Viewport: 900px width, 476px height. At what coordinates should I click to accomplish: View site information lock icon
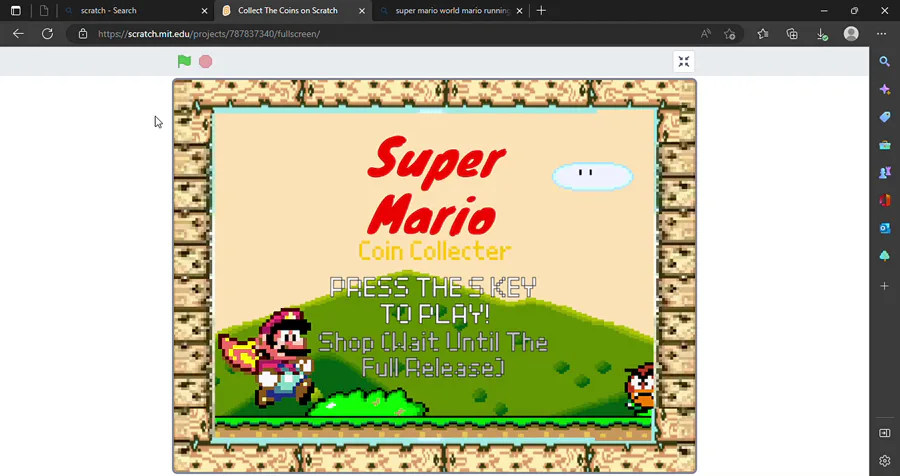pyautogui.click(x=83, y=34)
